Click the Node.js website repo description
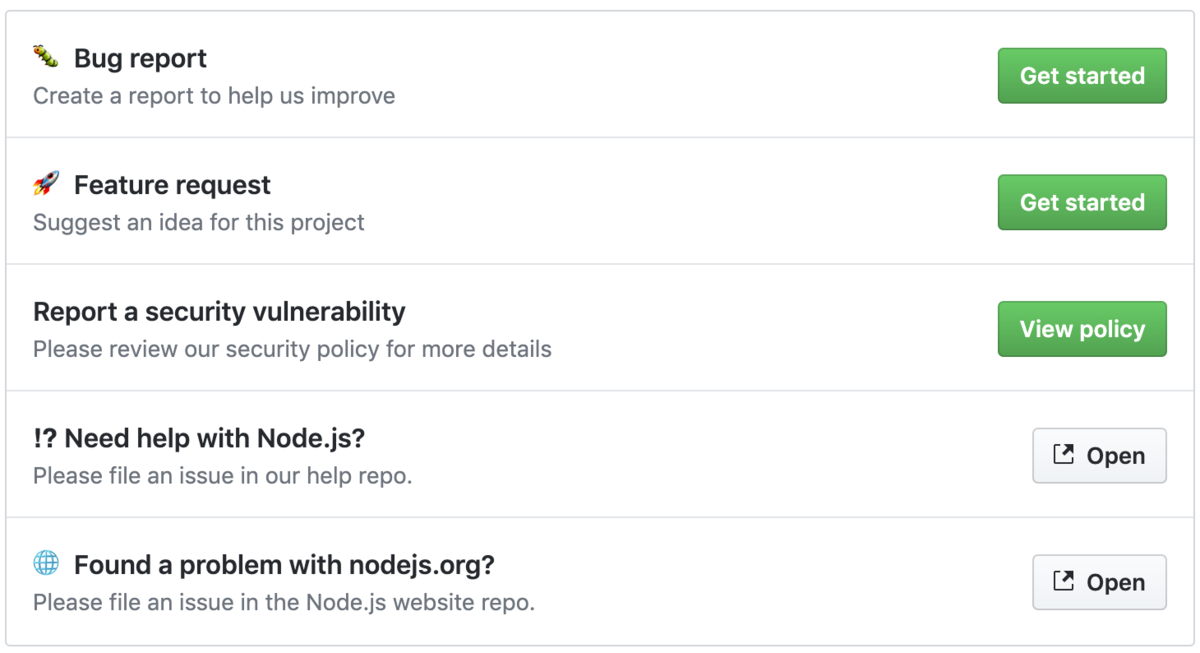Image resolution: width=1200 pixels, height=653 pixels. click(x=284, y=603)
